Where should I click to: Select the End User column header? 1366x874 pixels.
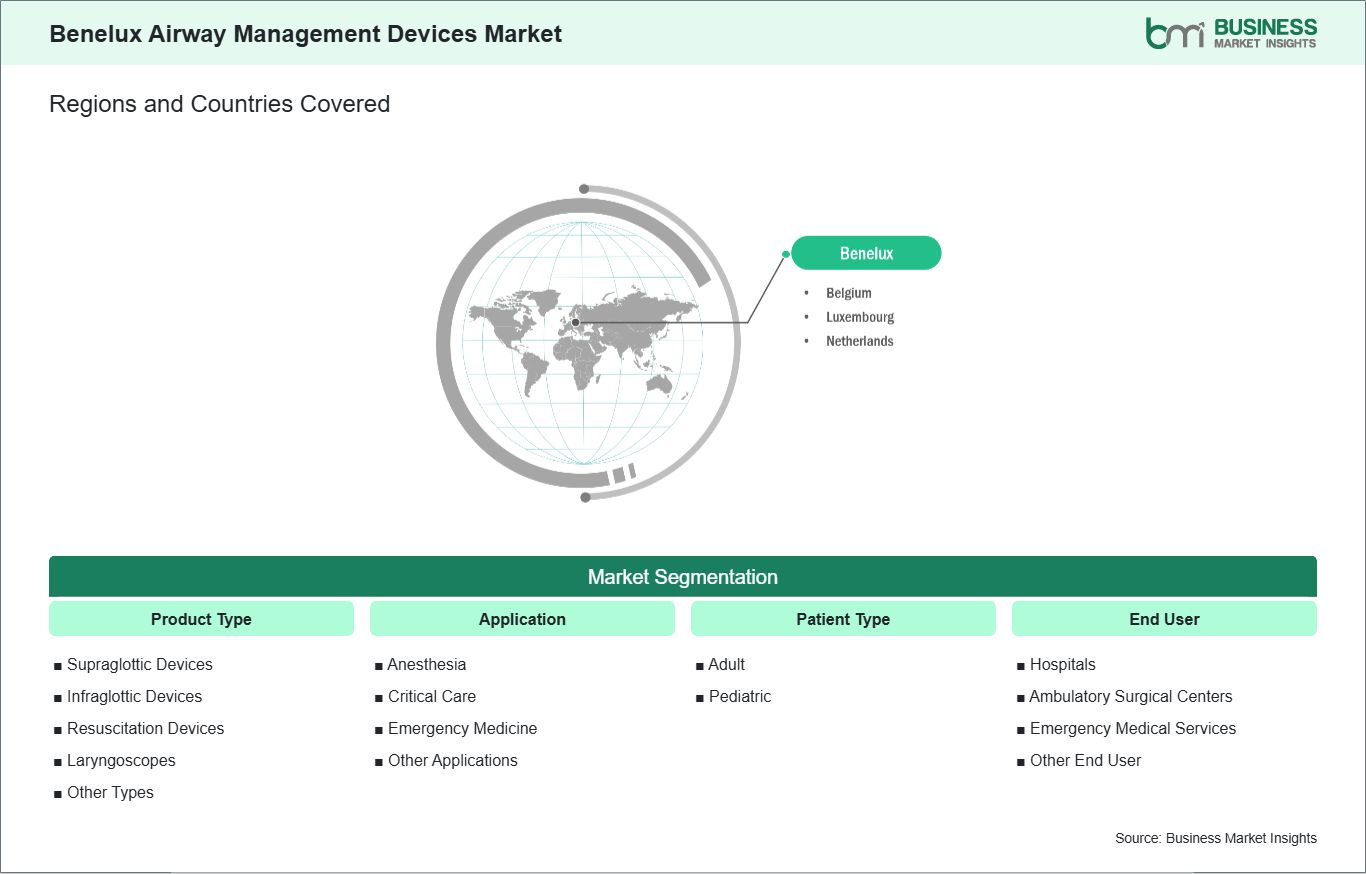click(x=1164, y=619)
